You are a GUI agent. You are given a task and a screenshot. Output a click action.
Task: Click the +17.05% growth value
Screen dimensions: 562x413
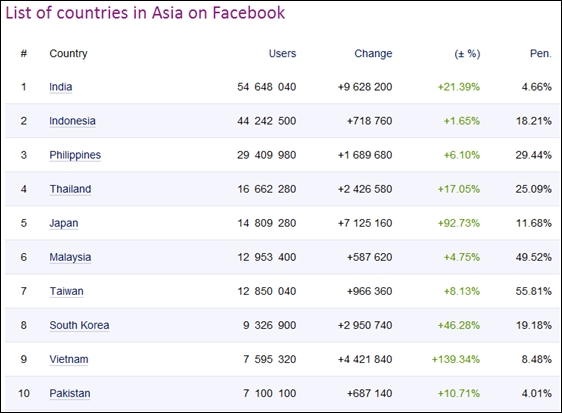pos(458,189)
